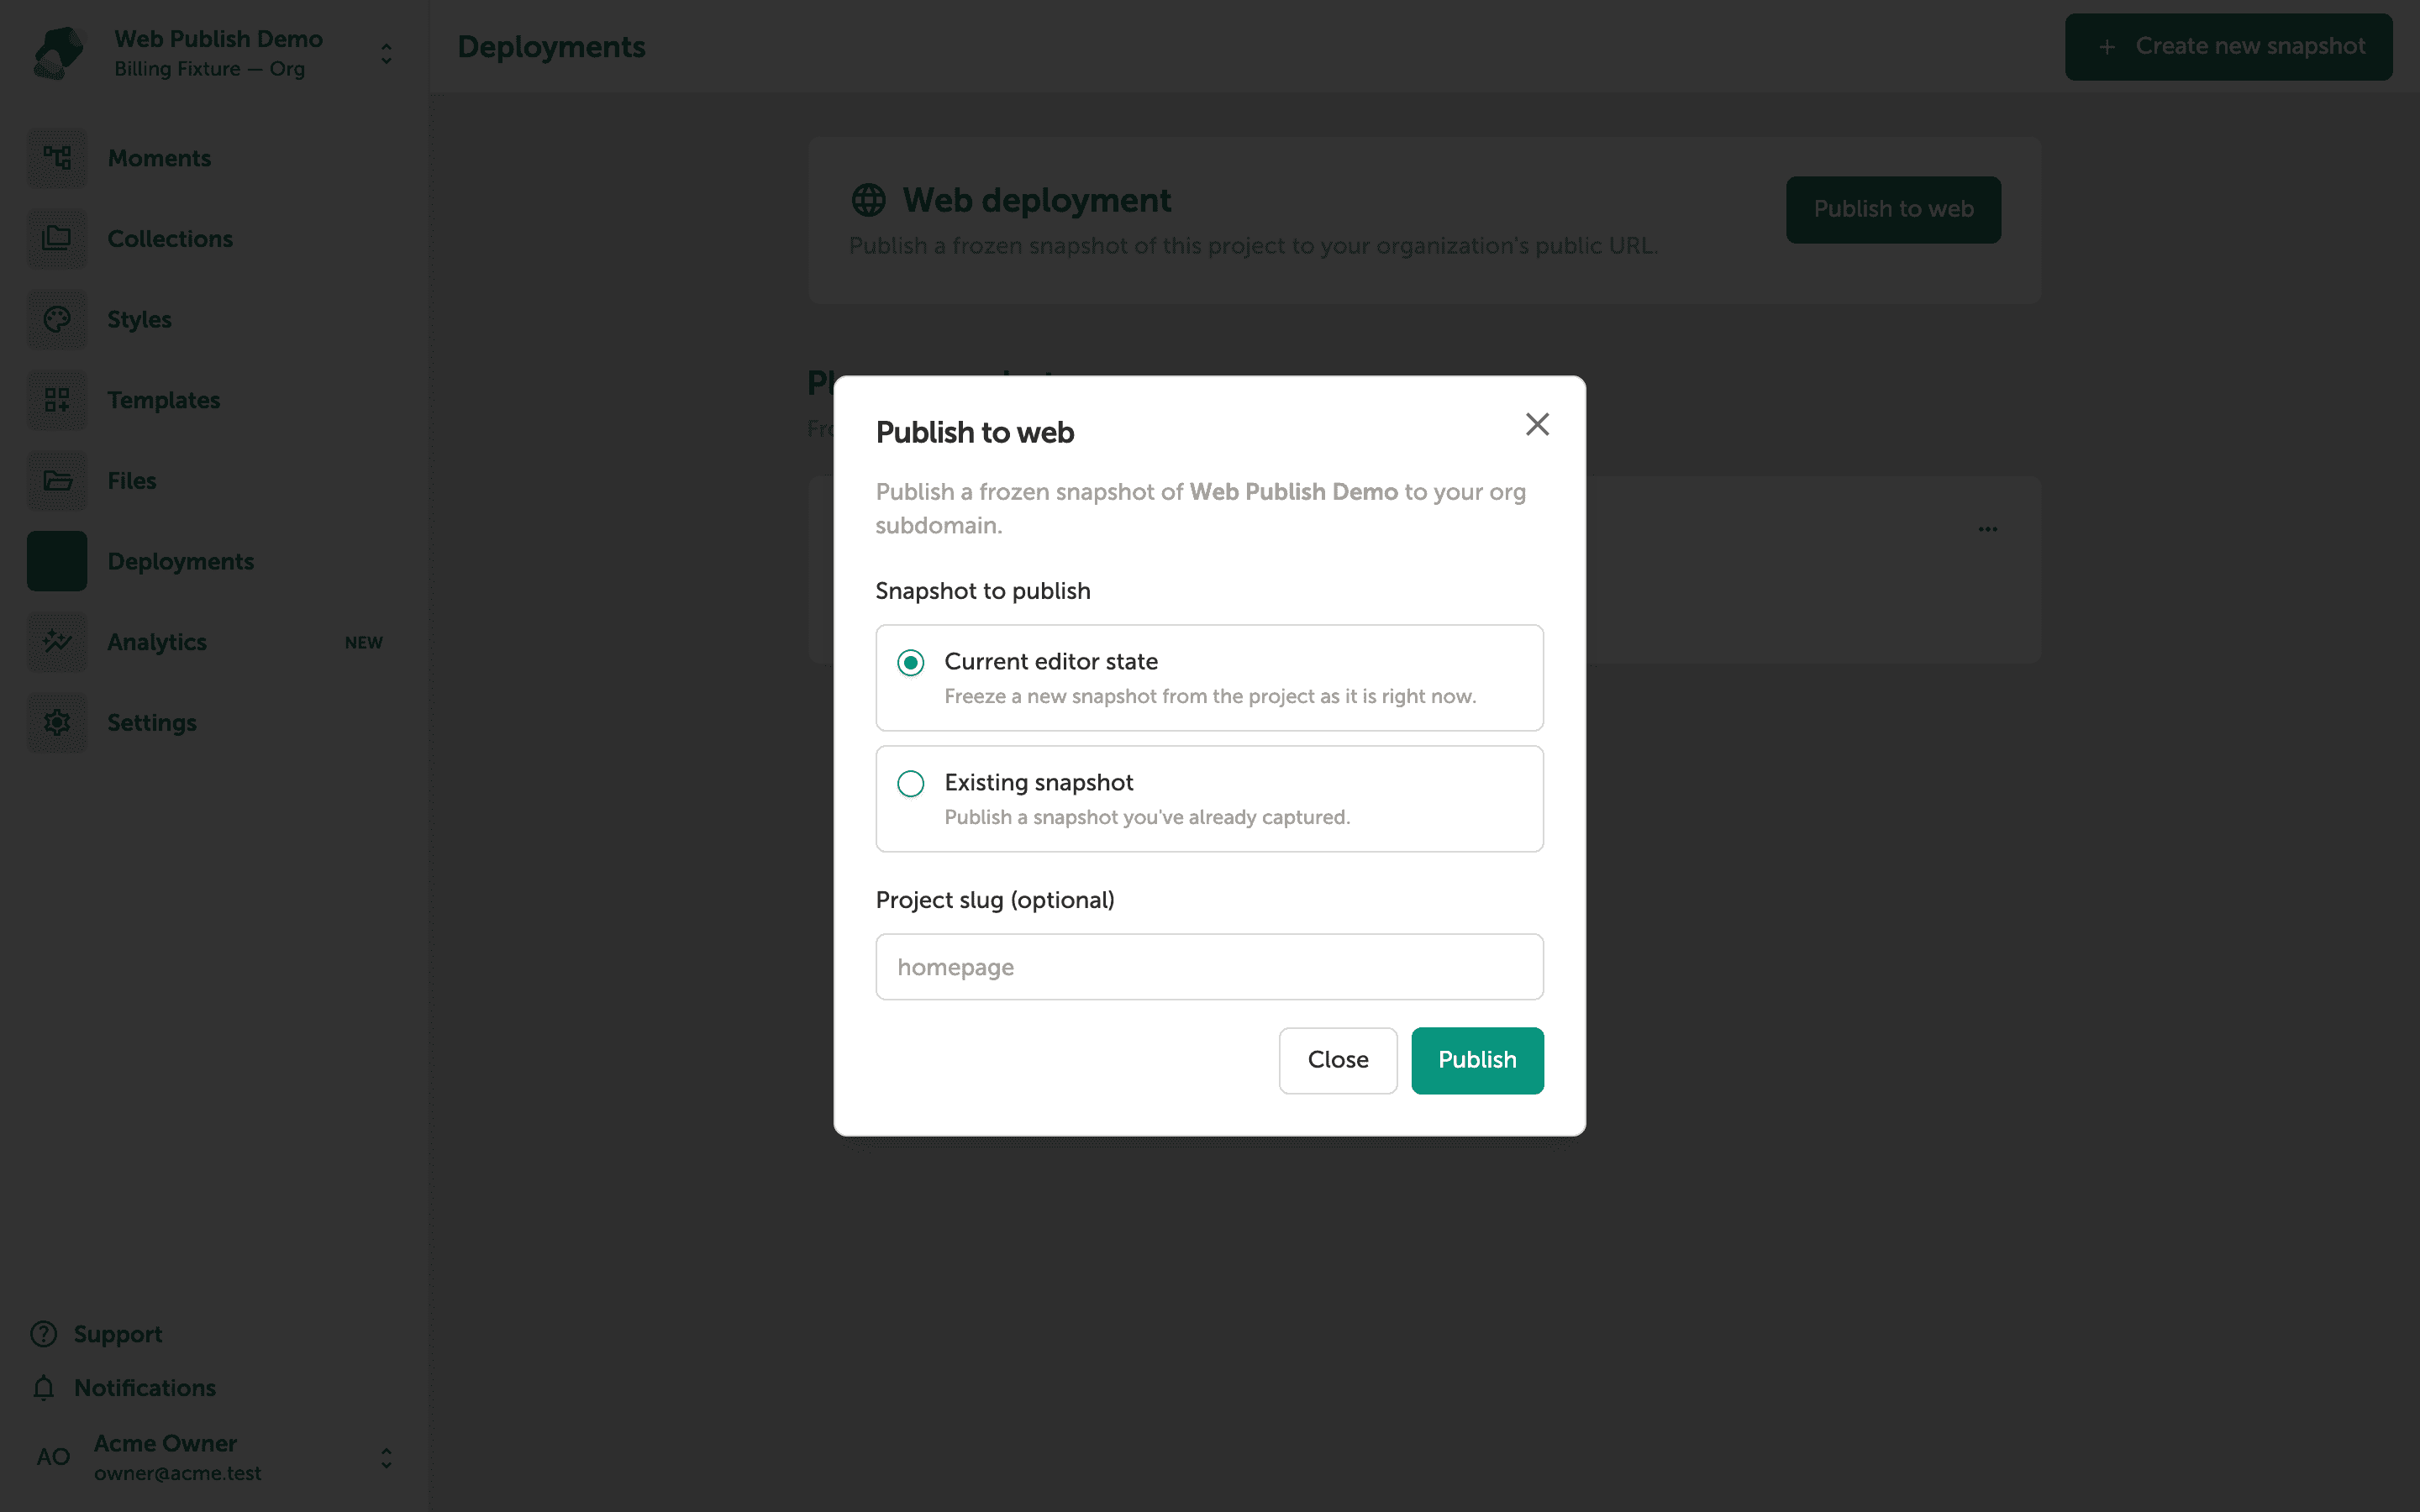This screenshot has height=1512, width=2420.
Task: Click the Notifications bell icon
Action: click(x=44, y=1388)
